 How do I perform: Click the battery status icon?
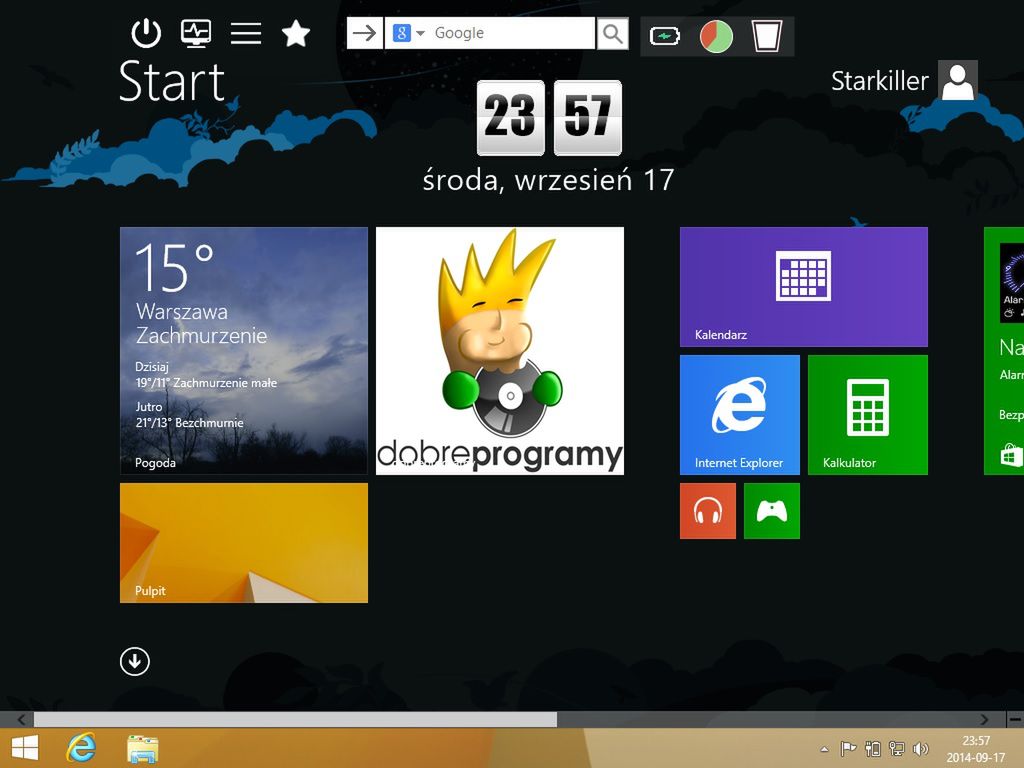665,37
